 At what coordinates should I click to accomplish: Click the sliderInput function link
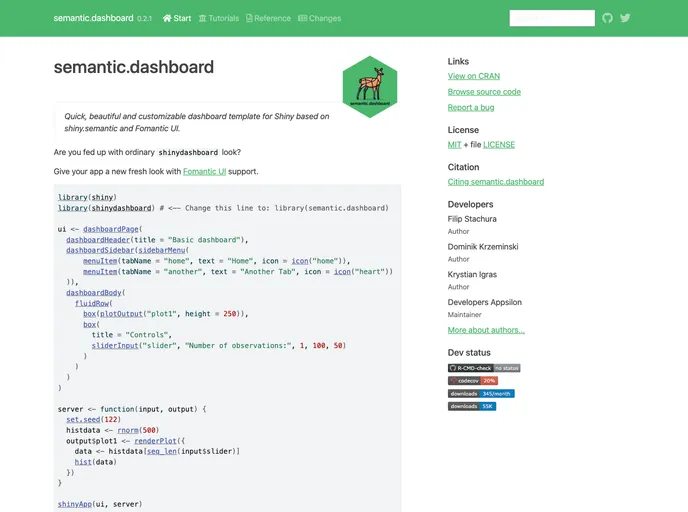point(115,346)
